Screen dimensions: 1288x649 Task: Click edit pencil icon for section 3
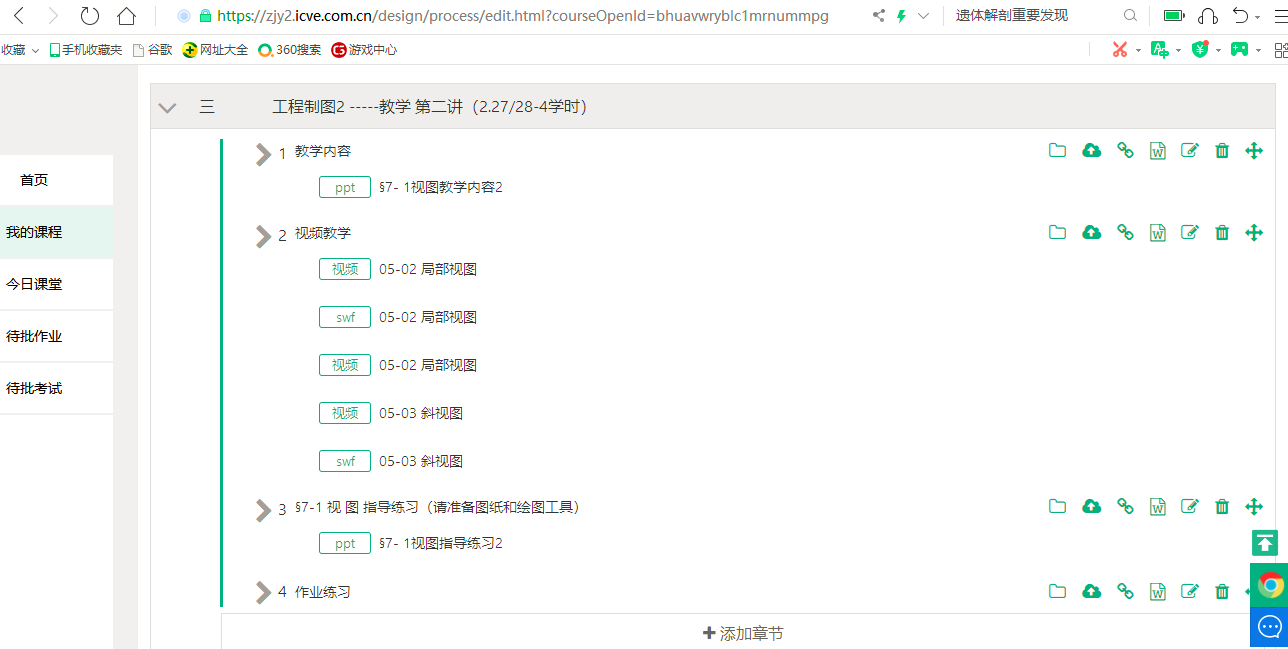pos(1190,507)
